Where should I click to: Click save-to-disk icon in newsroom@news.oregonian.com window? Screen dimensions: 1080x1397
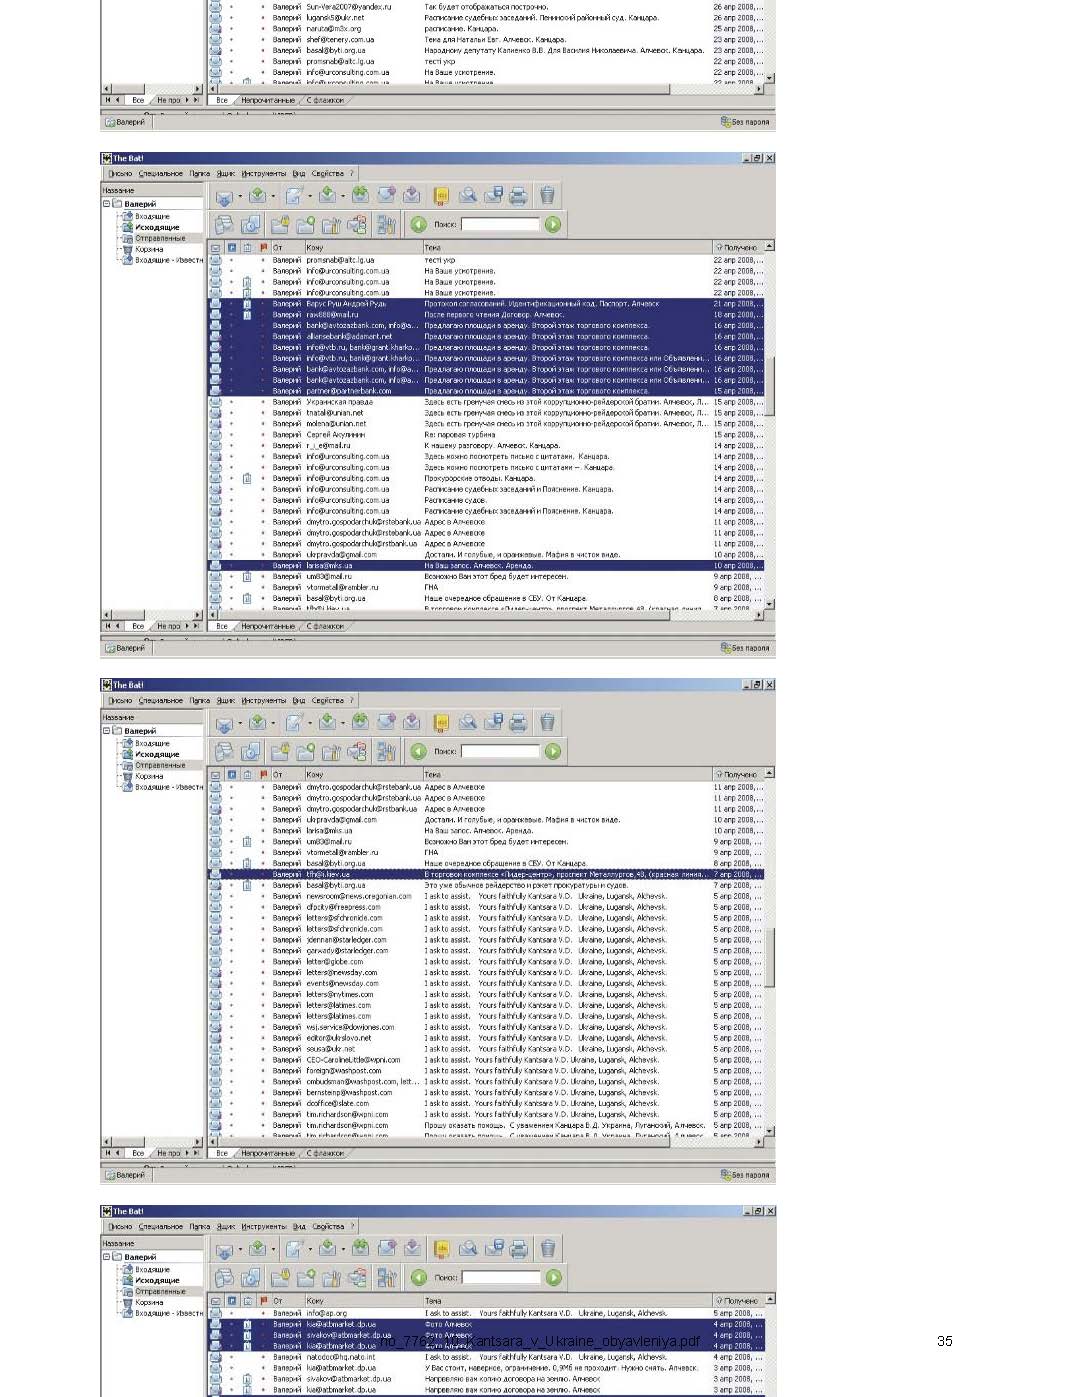(x=493, y=723)
